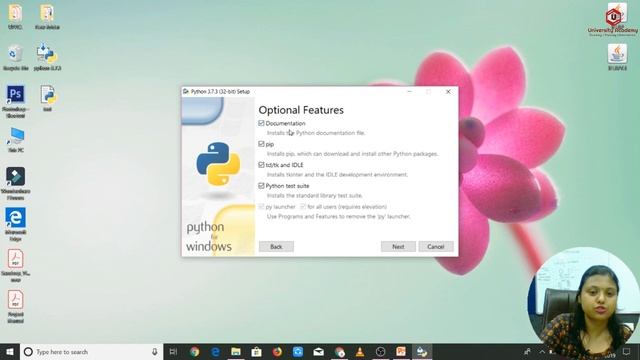Image resolution: width=640 pixels, height=360 pixels.
Task: Open Edge from the taskbar
Action: (216, 352)
